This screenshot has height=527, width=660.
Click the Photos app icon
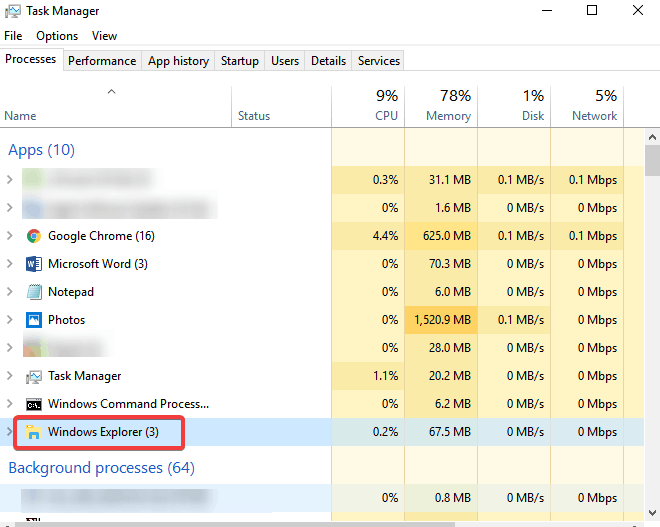pos(34,320)
